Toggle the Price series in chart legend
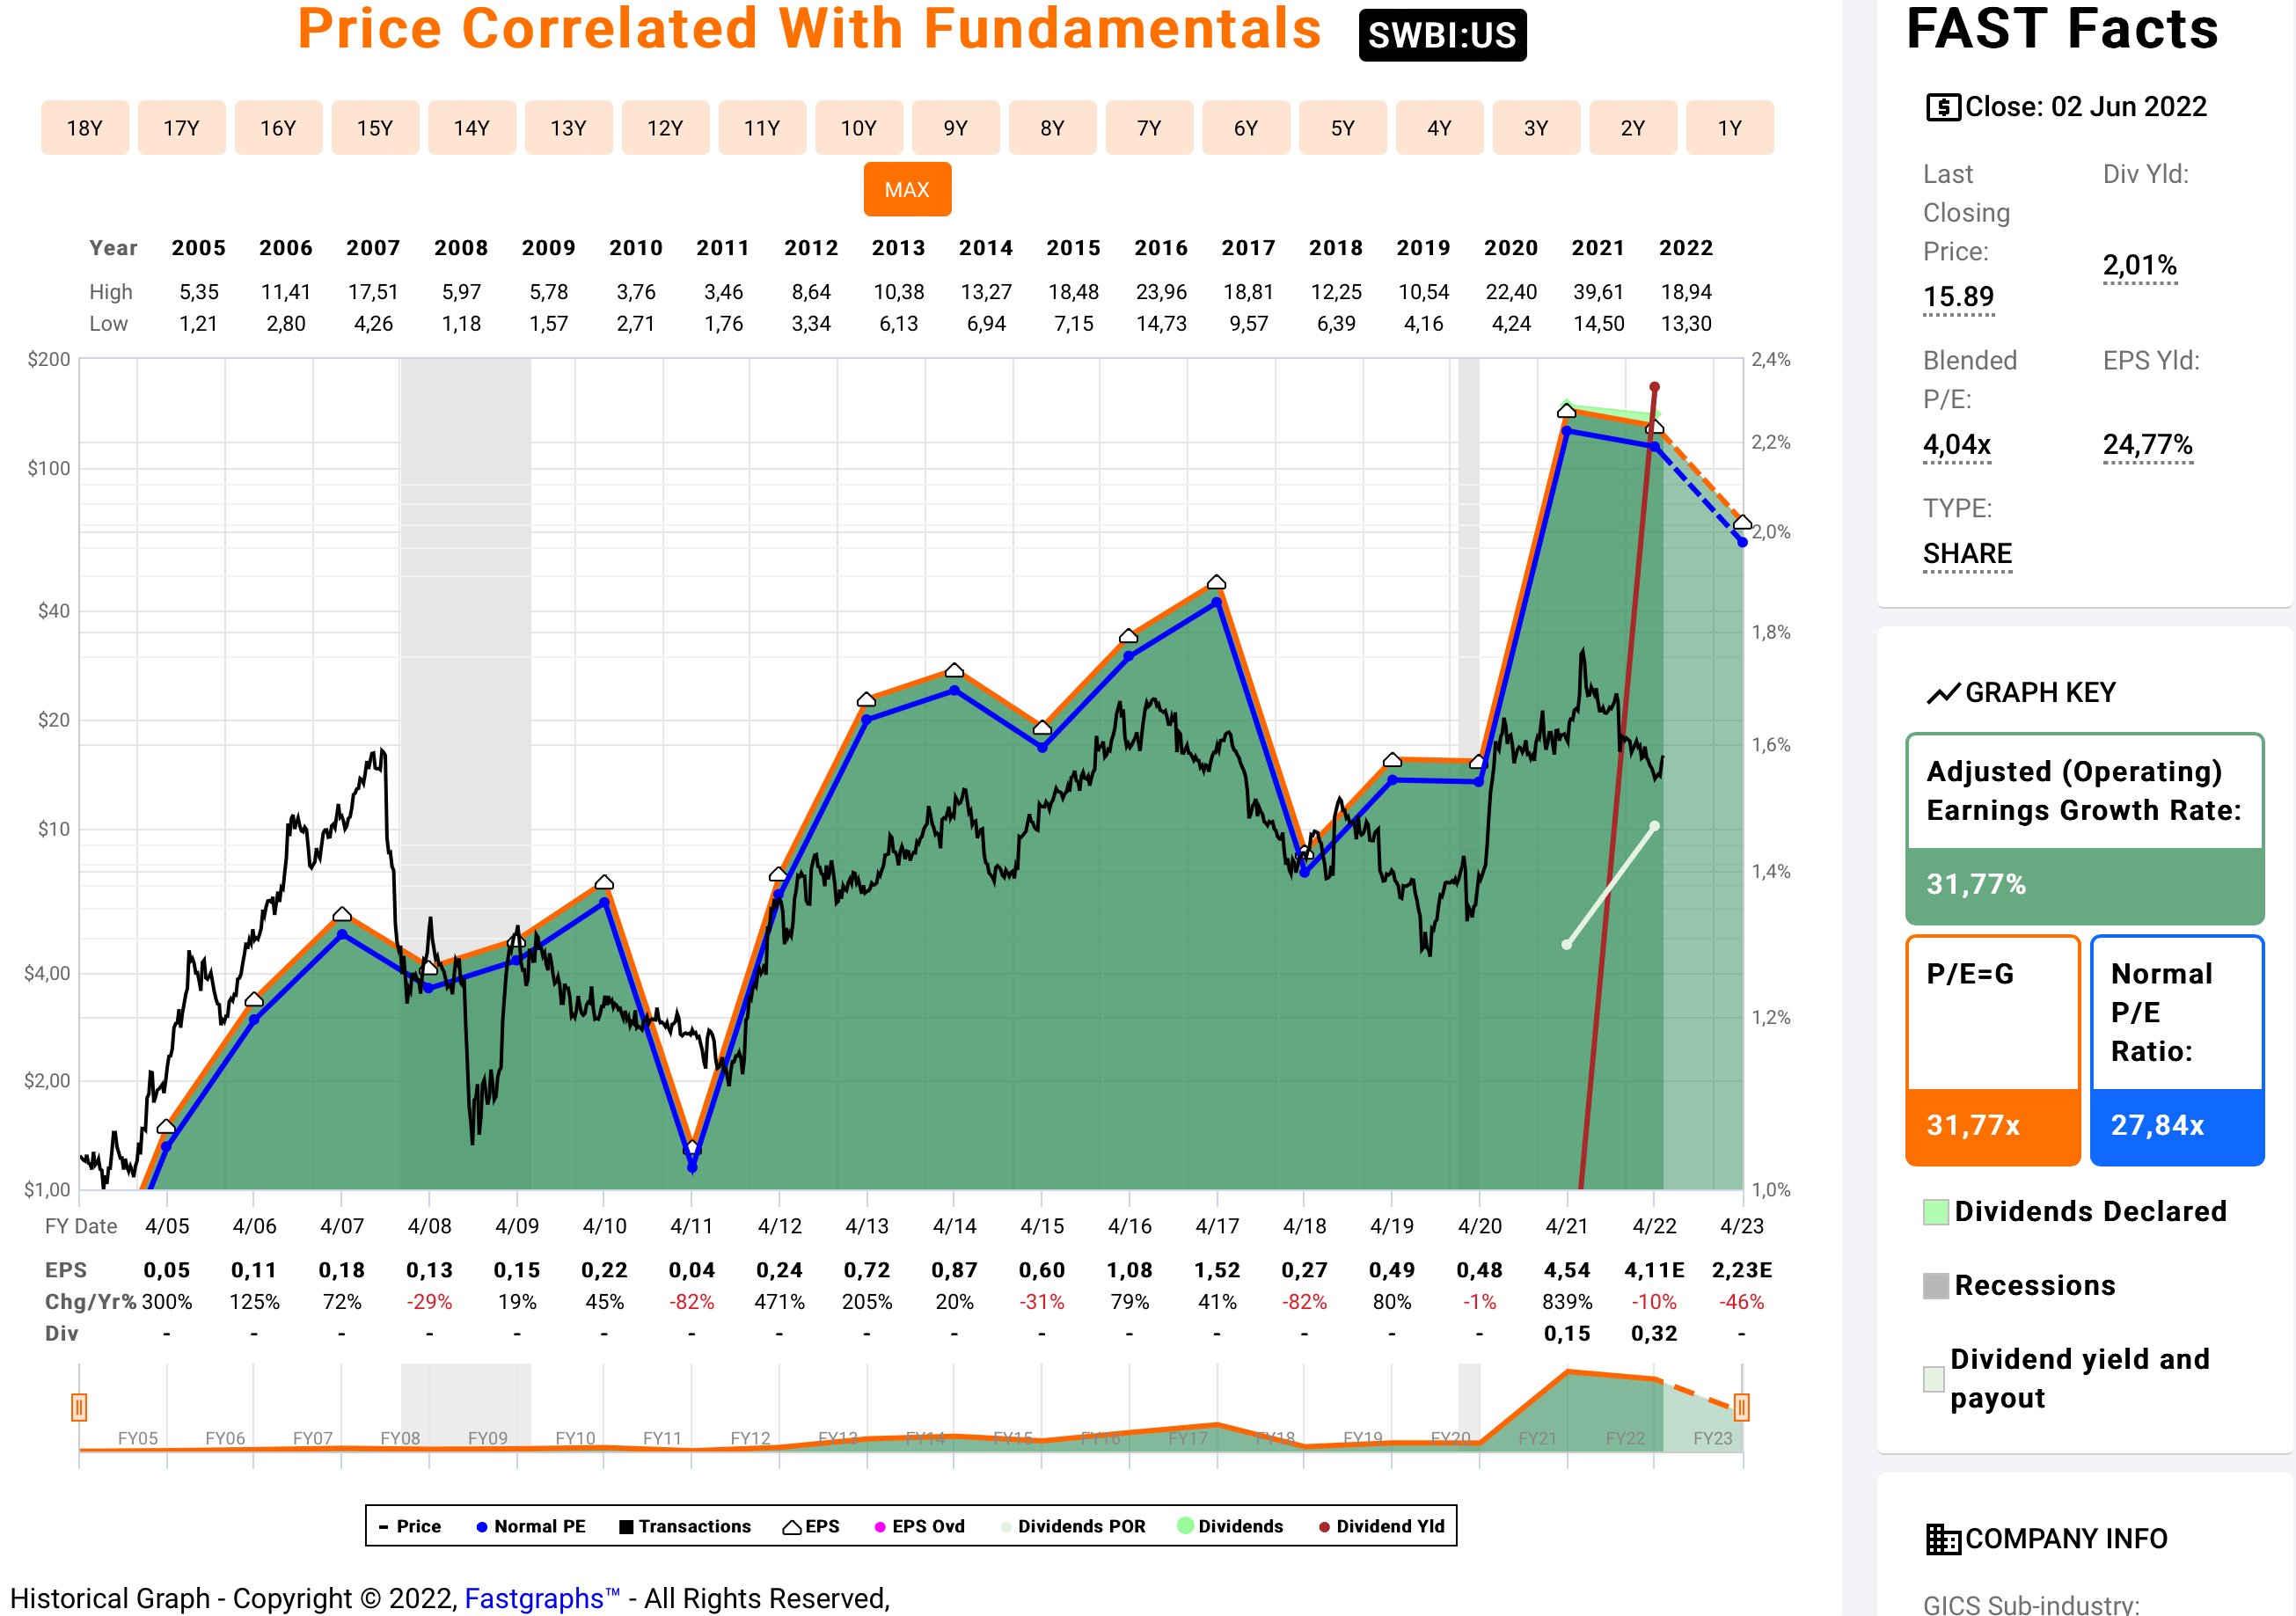Viewport: 2296px width, 1616px height. click(410, 1526)
